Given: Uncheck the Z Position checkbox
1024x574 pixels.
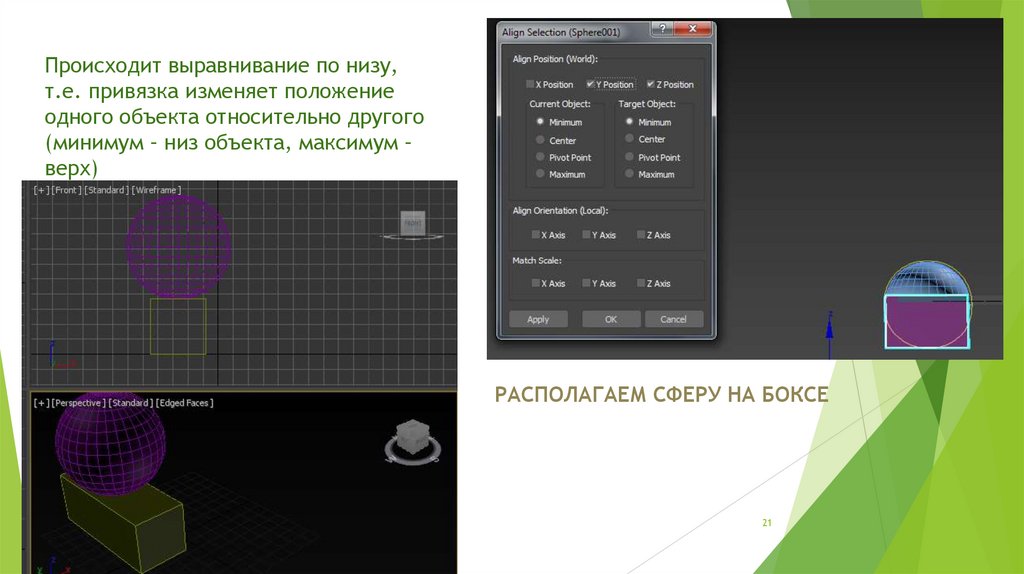Looking at the screenshot, I should click(x=650, y=84).
